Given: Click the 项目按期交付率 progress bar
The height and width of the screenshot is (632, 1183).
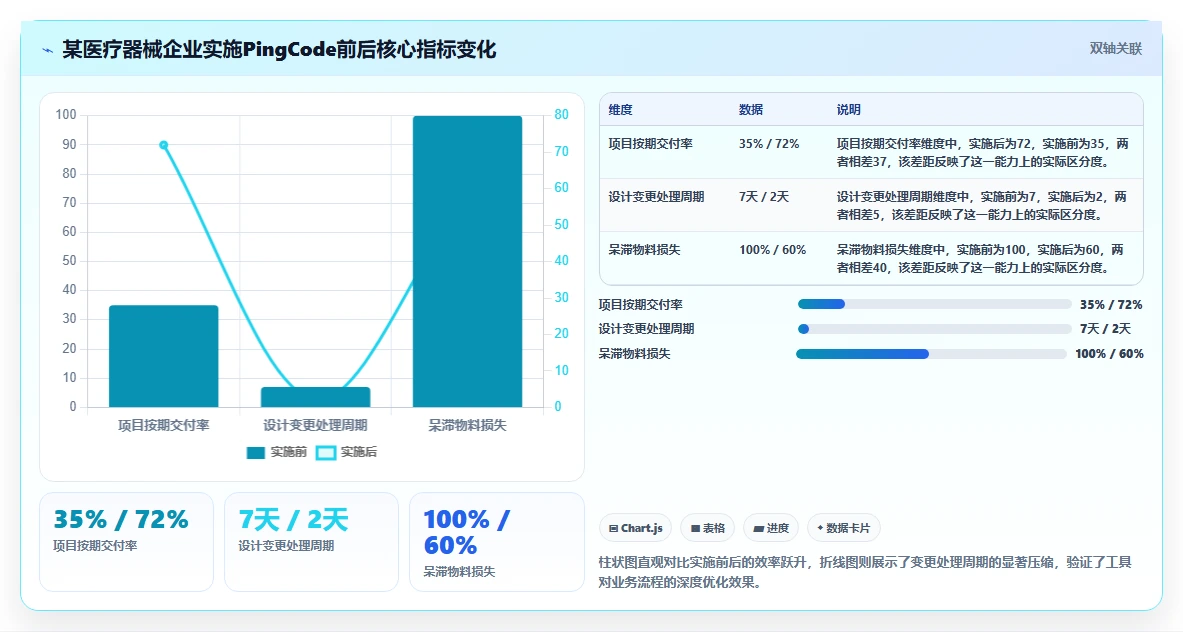Looking at the screenshot, I should 934,305.
